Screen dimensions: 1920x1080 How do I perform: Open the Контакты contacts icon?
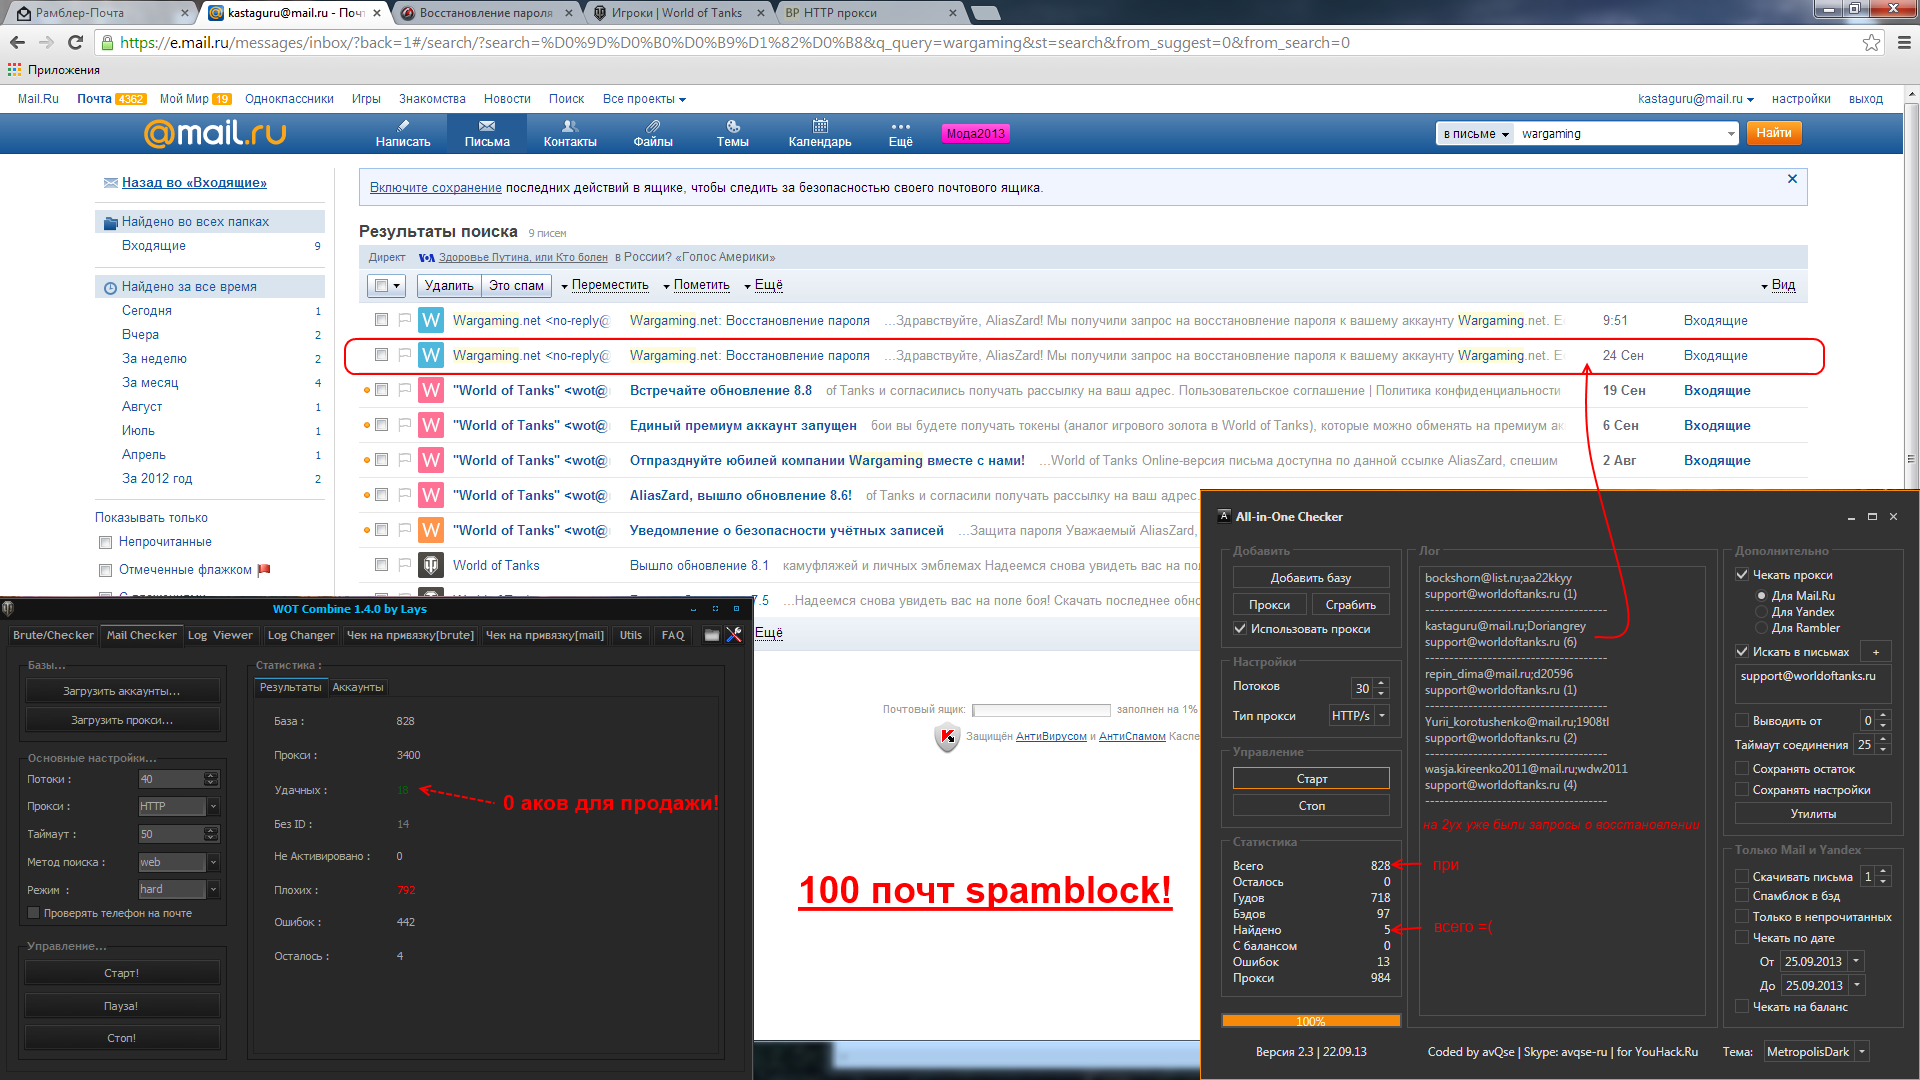tap(569, 126)
